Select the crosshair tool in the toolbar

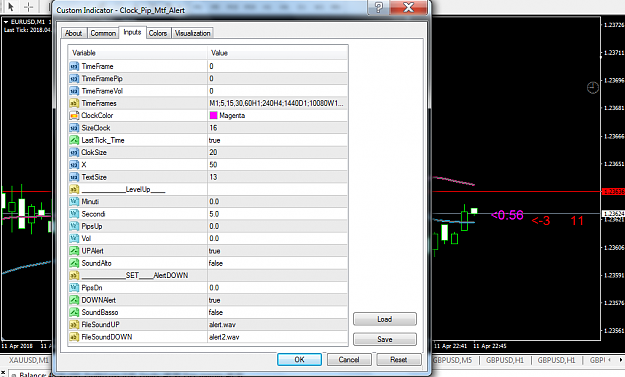[28, 7]
